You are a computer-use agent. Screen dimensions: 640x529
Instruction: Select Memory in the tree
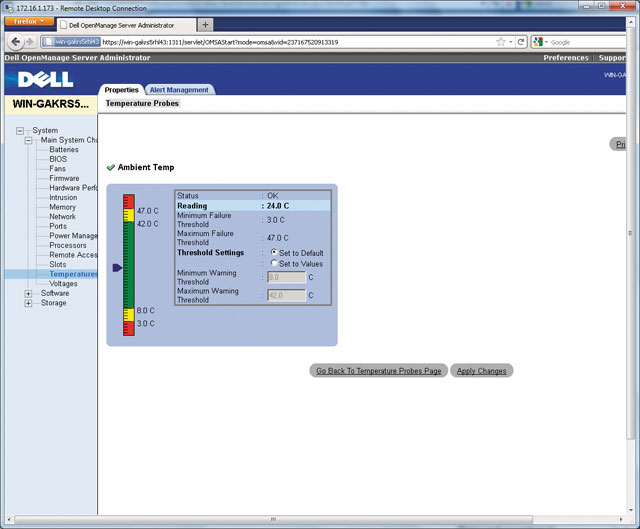tap(62, 207)
